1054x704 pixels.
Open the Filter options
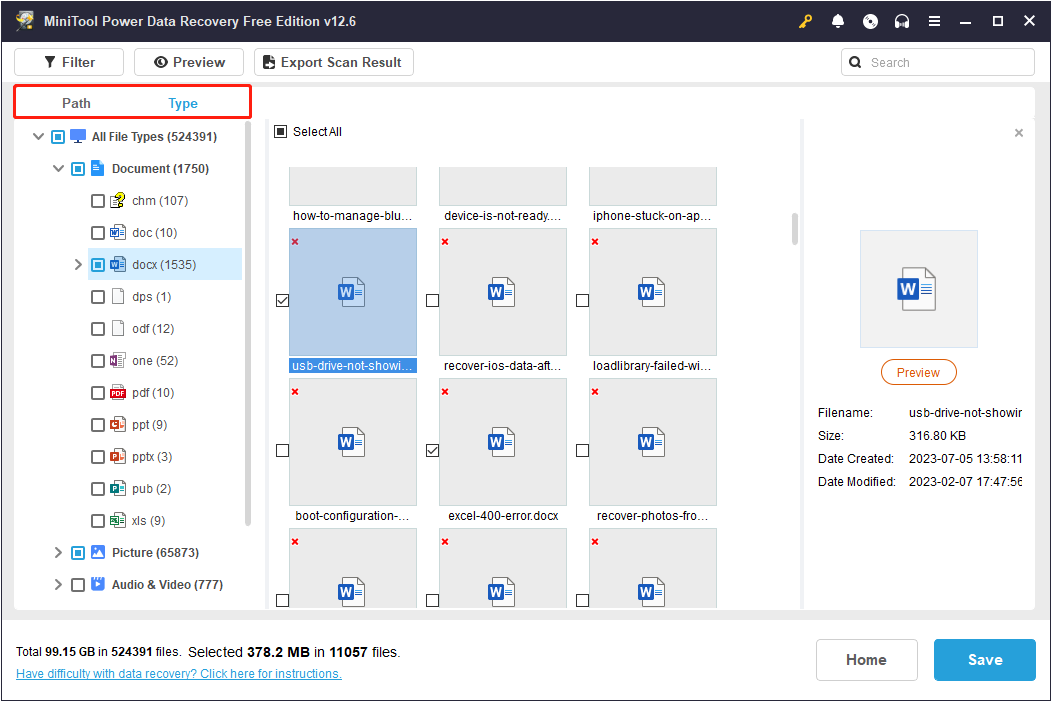[68, 61]
